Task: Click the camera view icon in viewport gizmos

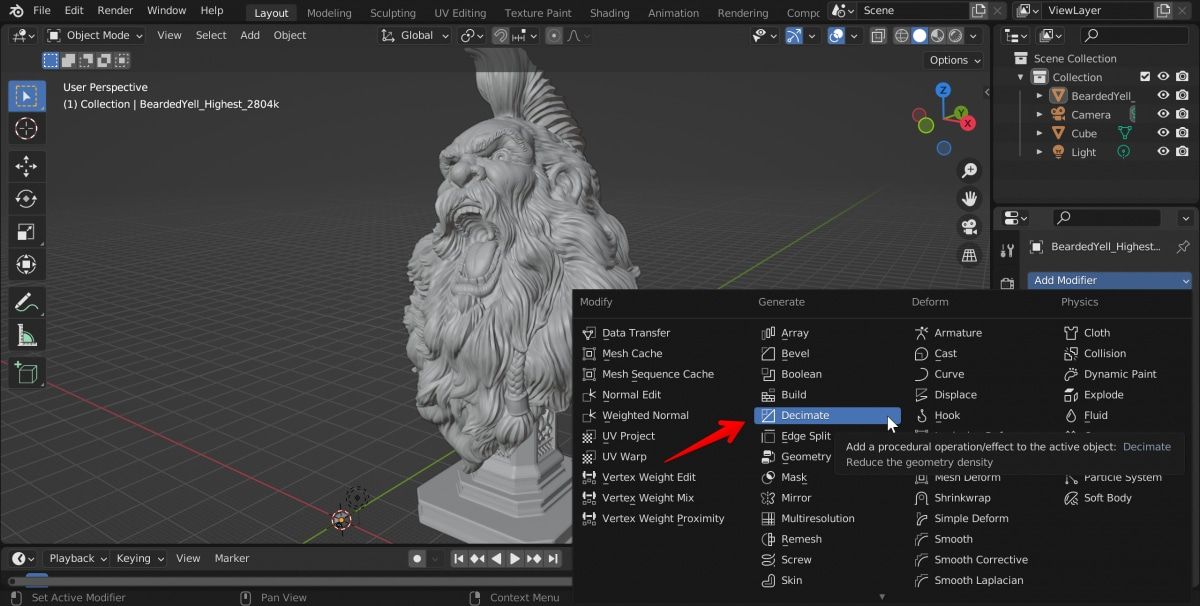Action: [x=969, y=227]
